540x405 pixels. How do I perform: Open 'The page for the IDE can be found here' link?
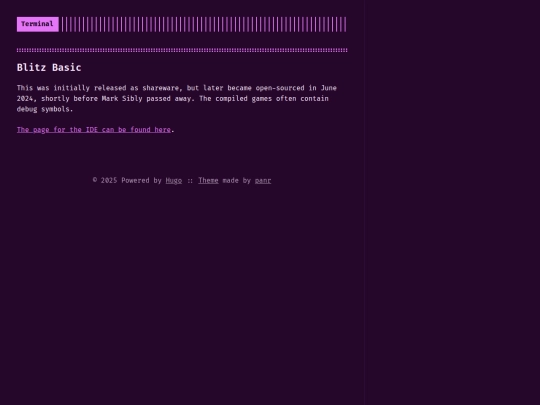94,130
